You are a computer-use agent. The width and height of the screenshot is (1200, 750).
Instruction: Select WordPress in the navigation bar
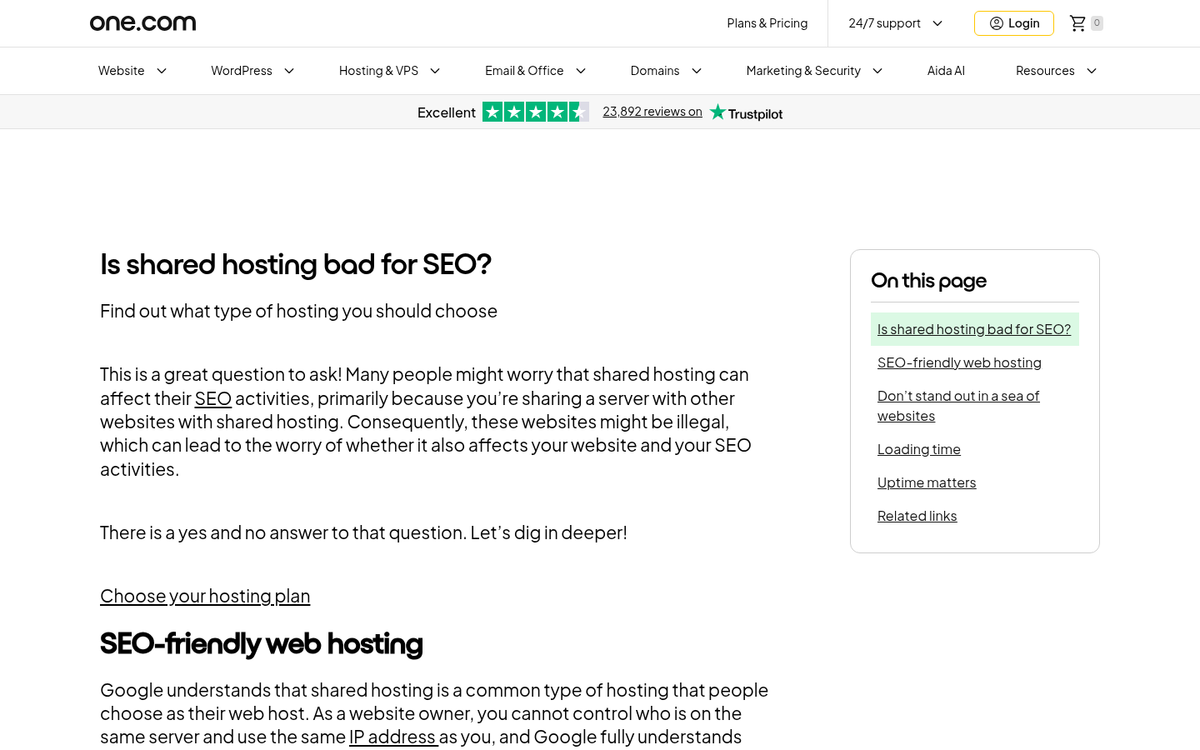(241, 70)
